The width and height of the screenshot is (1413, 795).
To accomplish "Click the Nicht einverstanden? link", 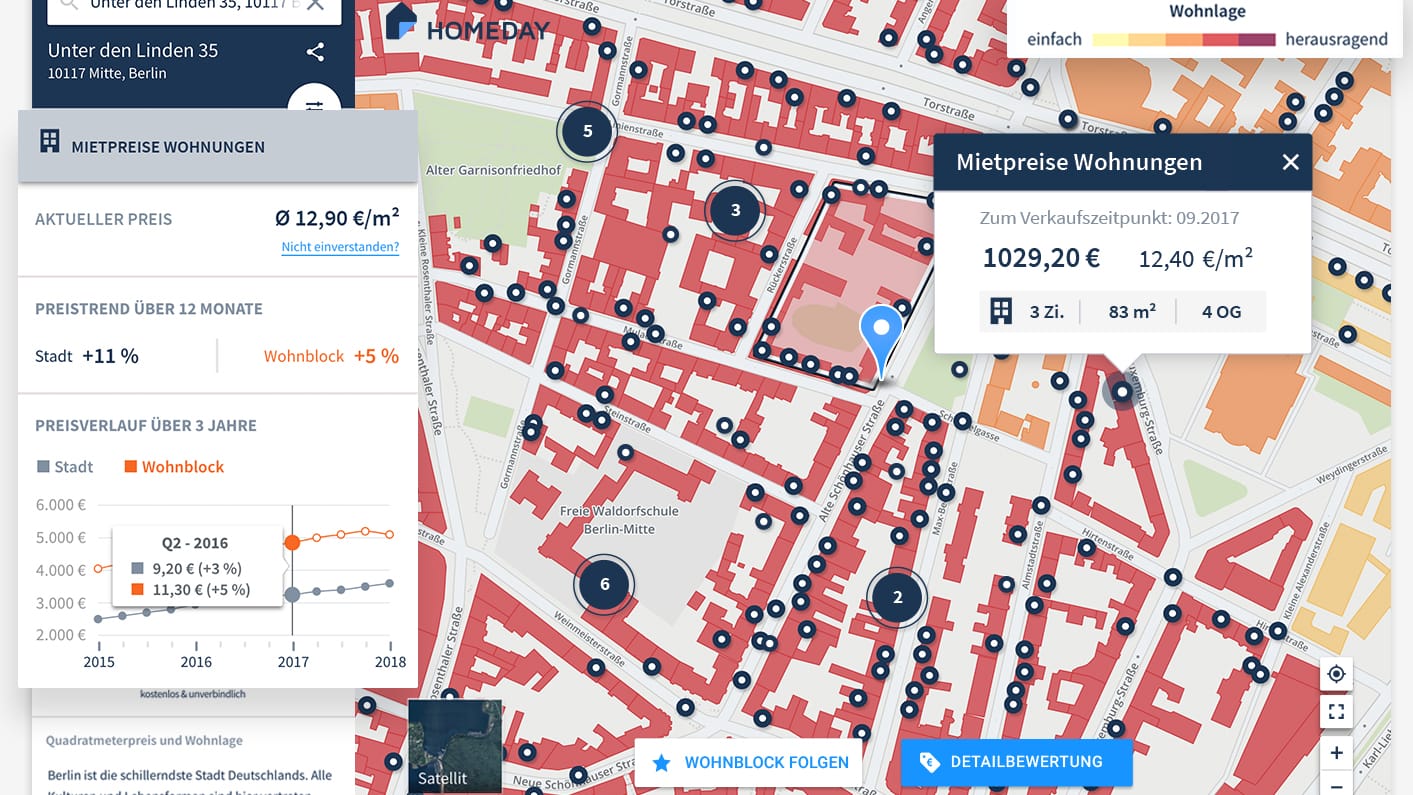I will pos(340,247).
